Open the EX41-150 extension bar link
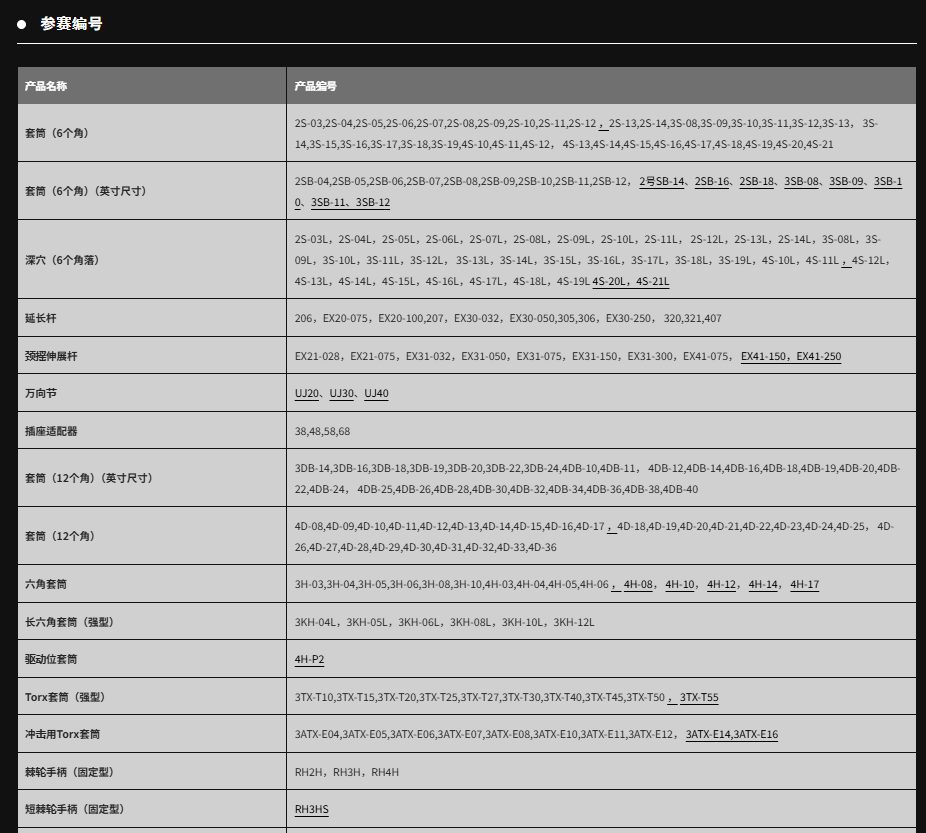 click(765, 357)
